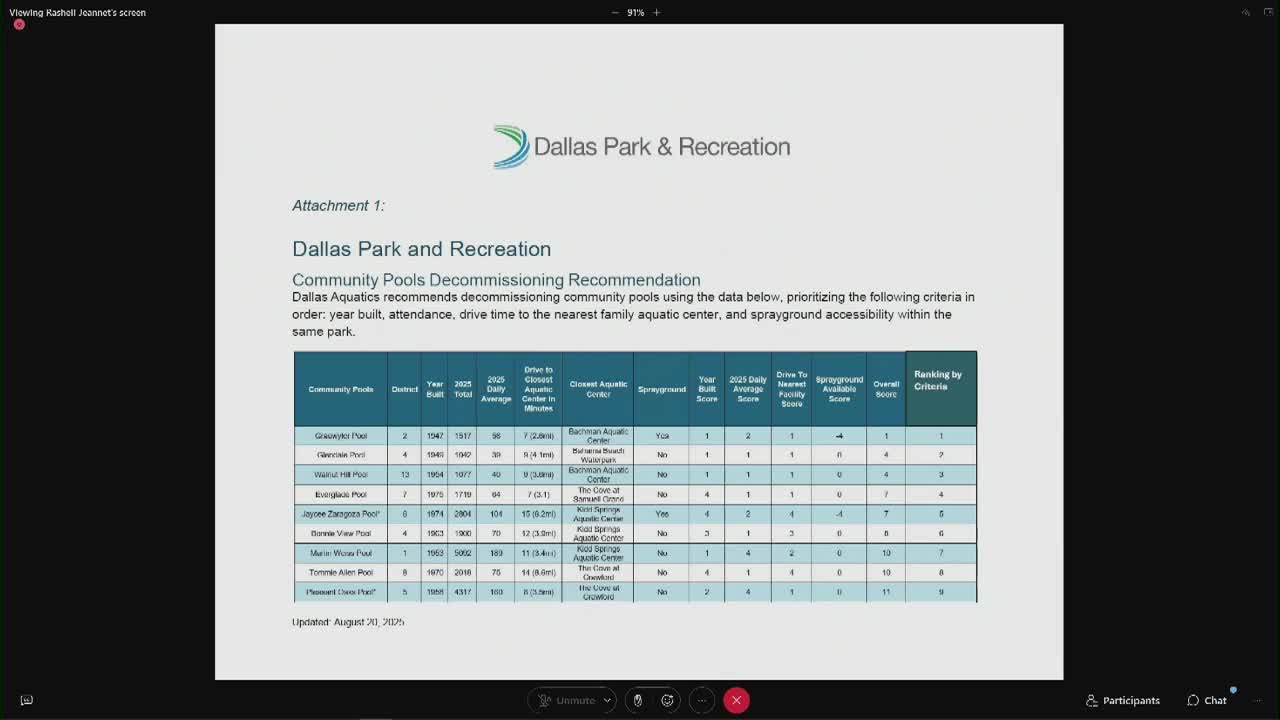Click the 'Community Pools' column header
This screenshot has width=1280, height=720.
(341, 389)
